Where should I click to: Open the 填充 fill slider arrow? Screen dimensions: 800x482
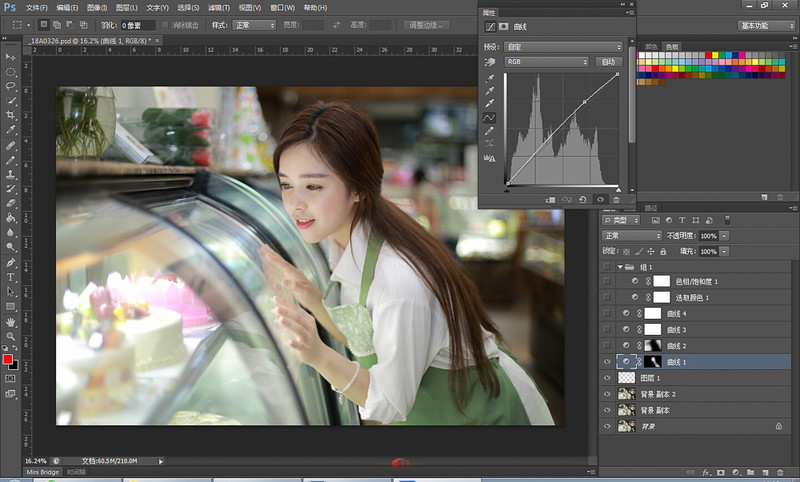(x=724, y=251)
